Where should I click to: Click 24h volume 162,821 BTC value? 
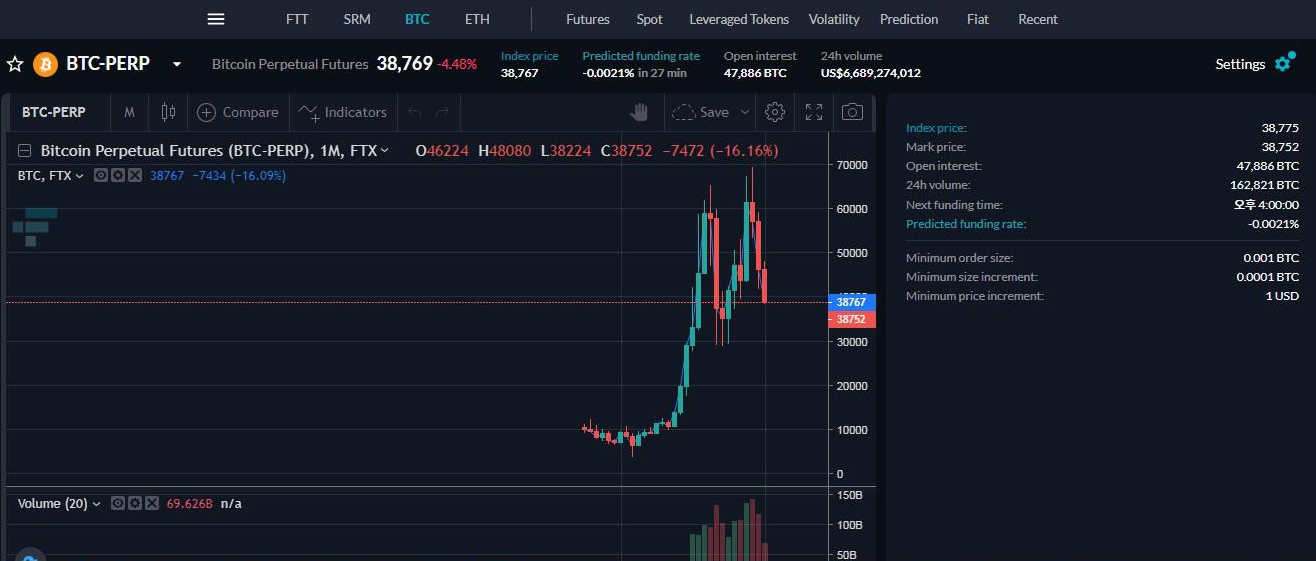[x=1264, y=185]
